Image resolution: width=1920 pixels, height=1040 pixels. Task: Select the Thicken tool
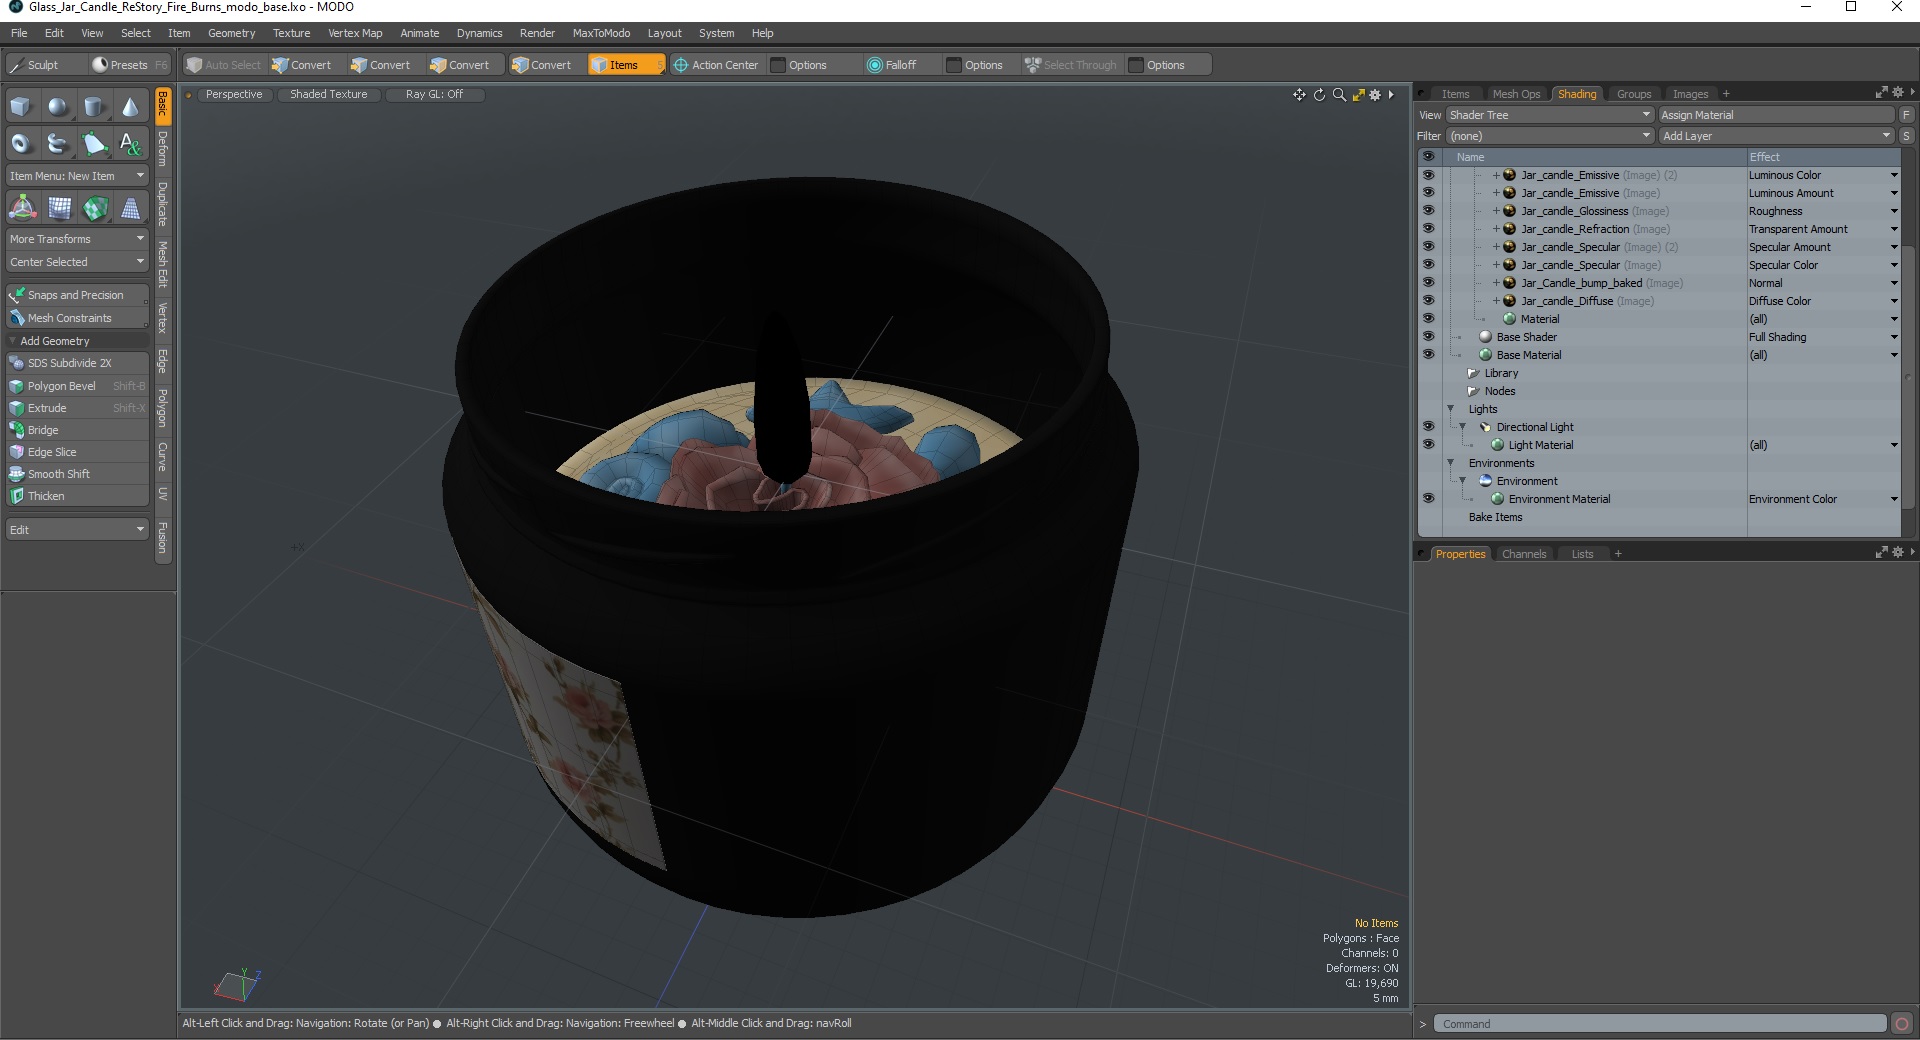tap(77, 496)
